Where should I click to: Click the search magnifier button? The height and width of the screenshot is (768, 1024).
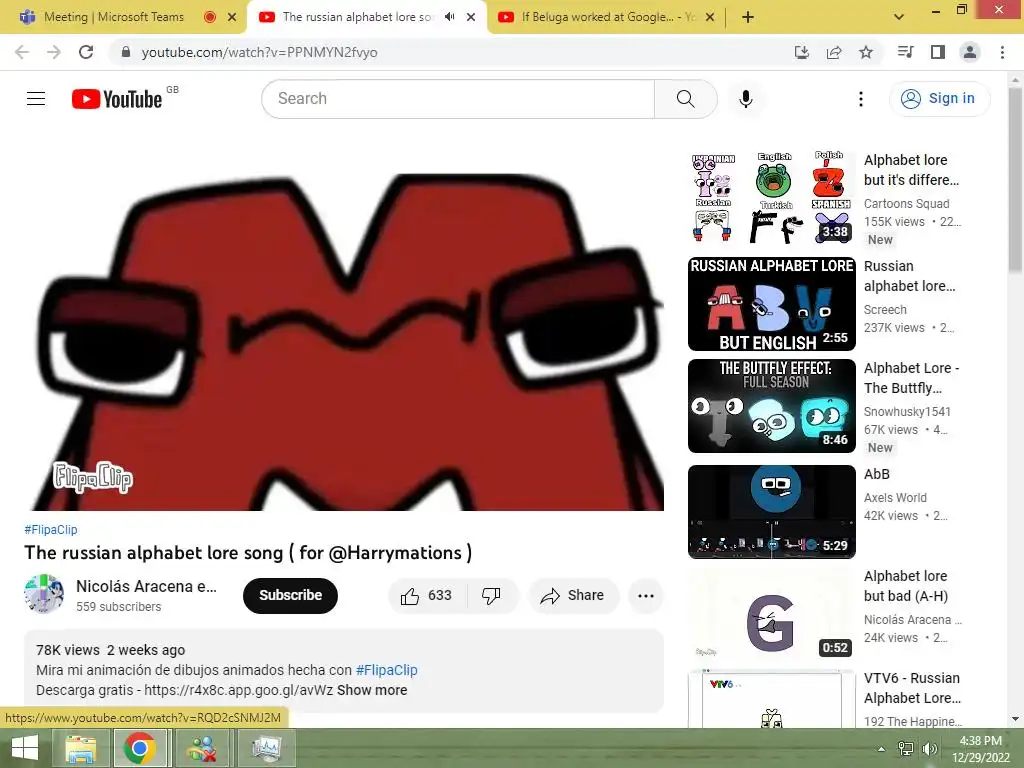click(685, 99)
